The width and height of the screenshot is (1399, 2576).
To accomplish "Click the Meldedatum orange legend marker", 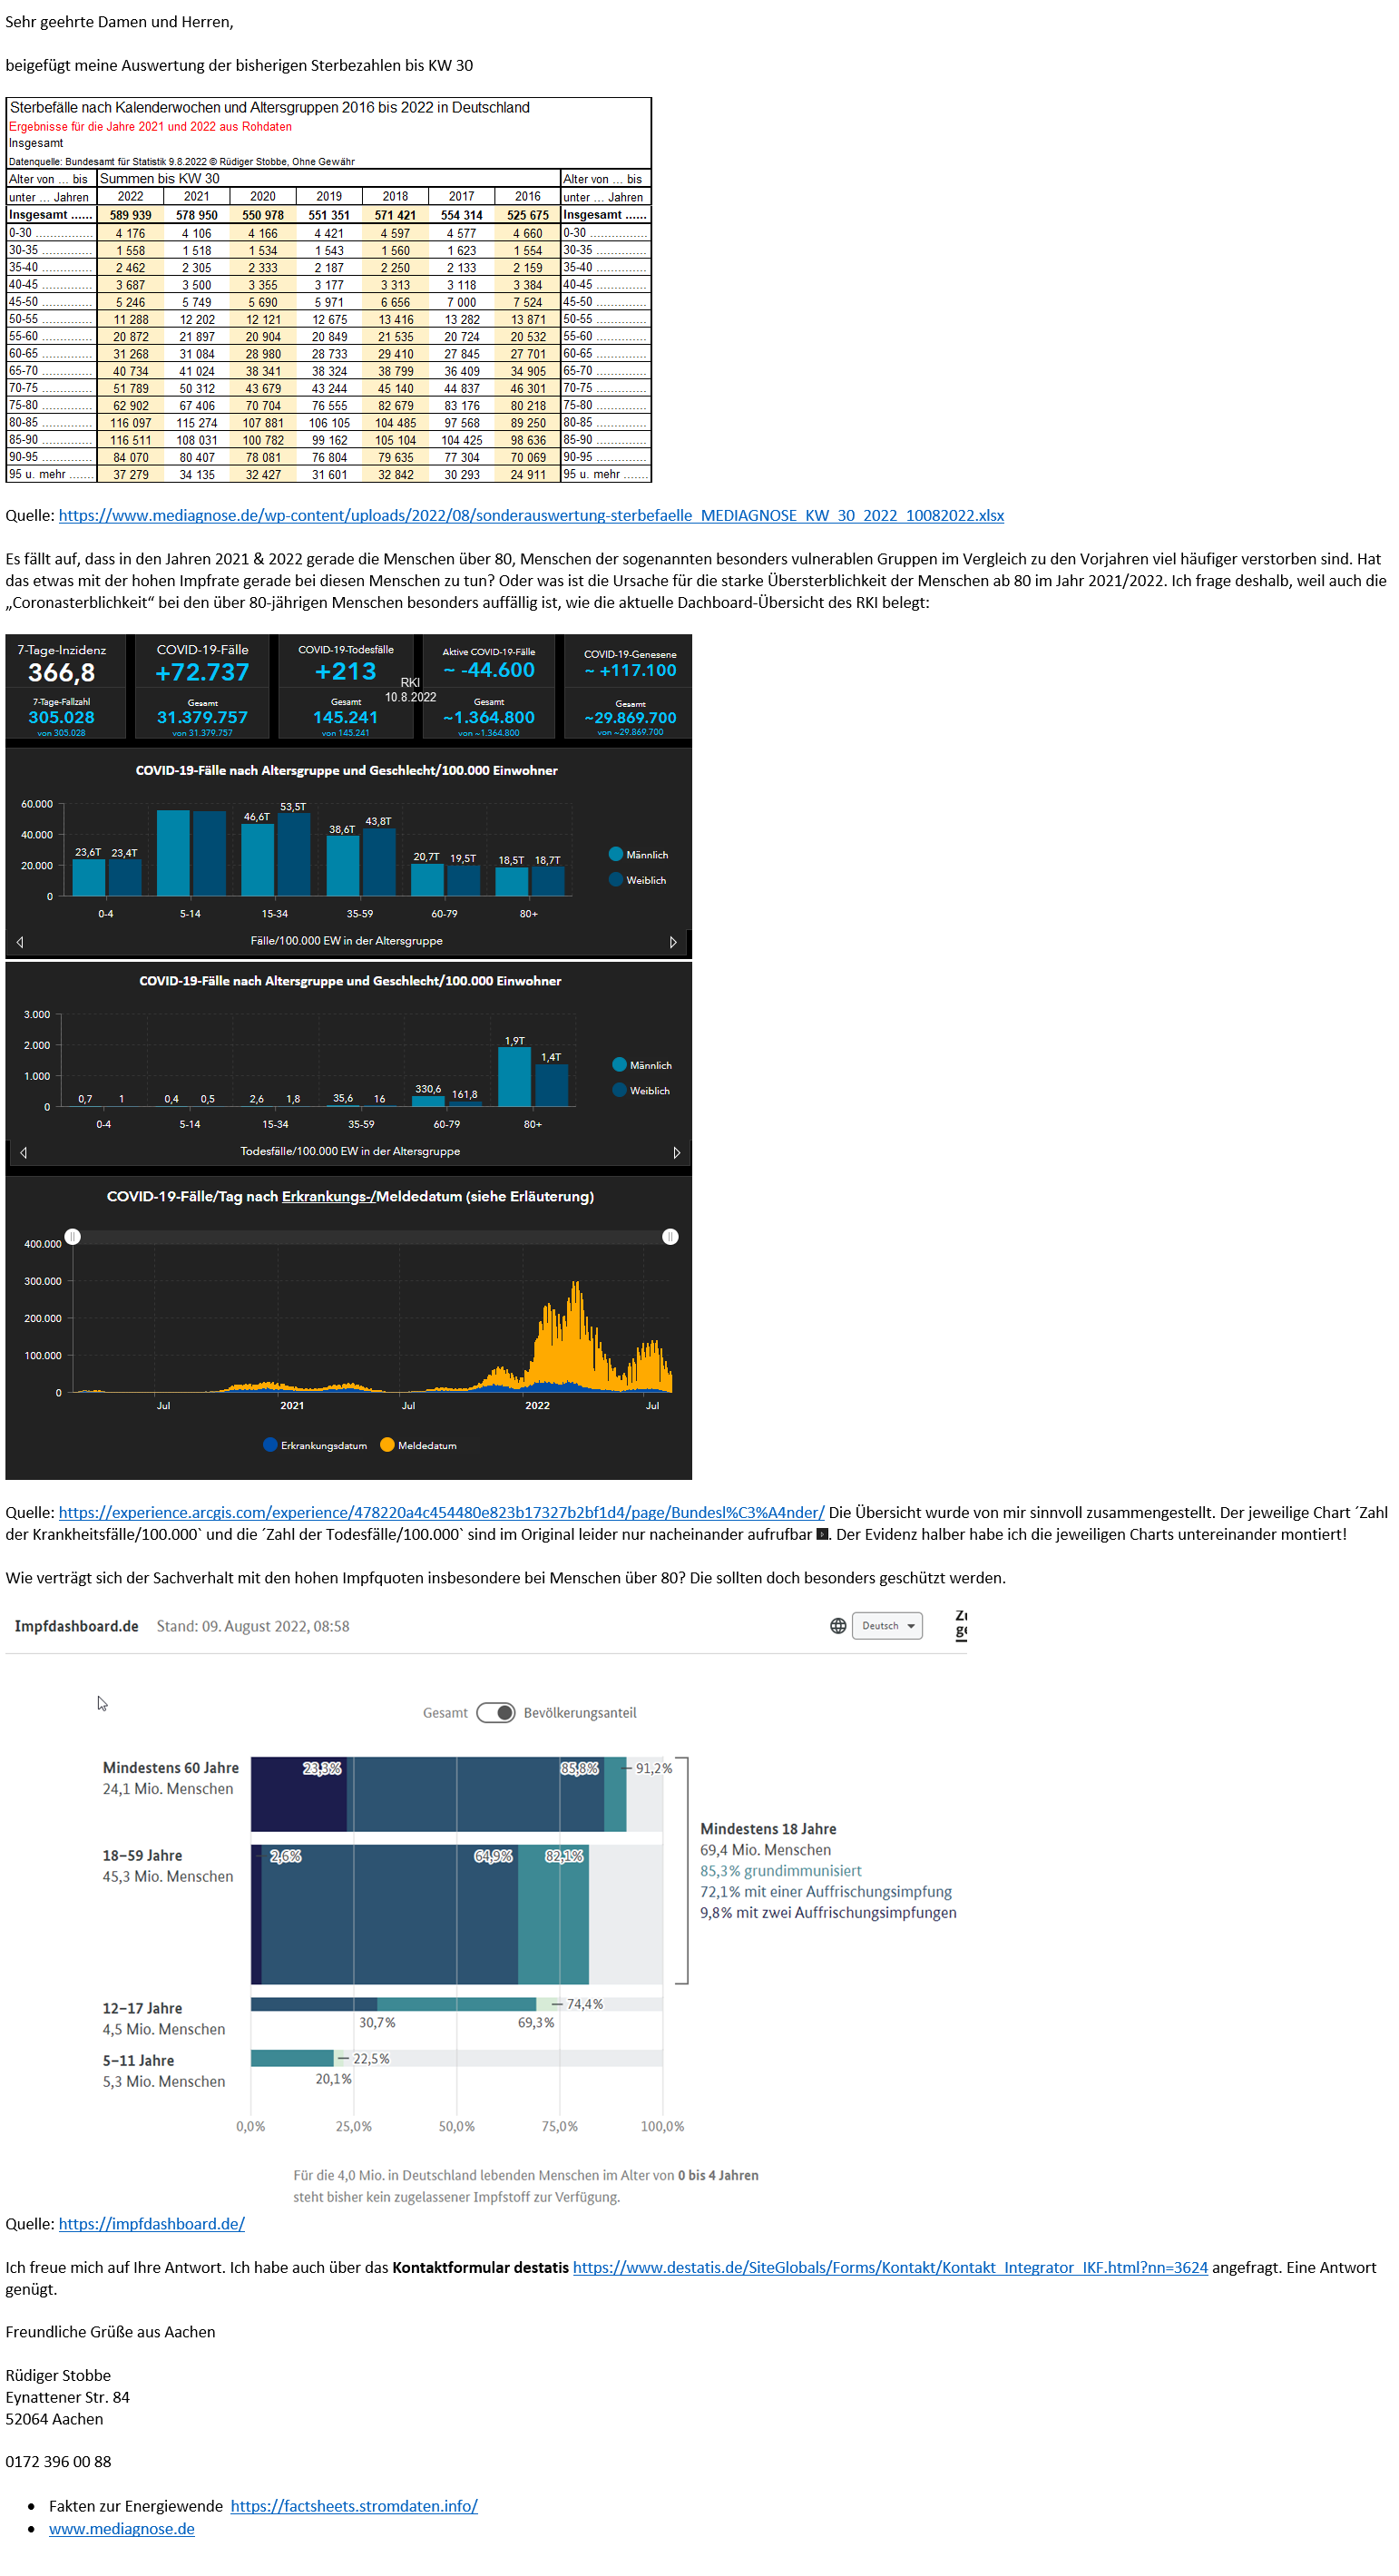I will [x=387, y=1444].
